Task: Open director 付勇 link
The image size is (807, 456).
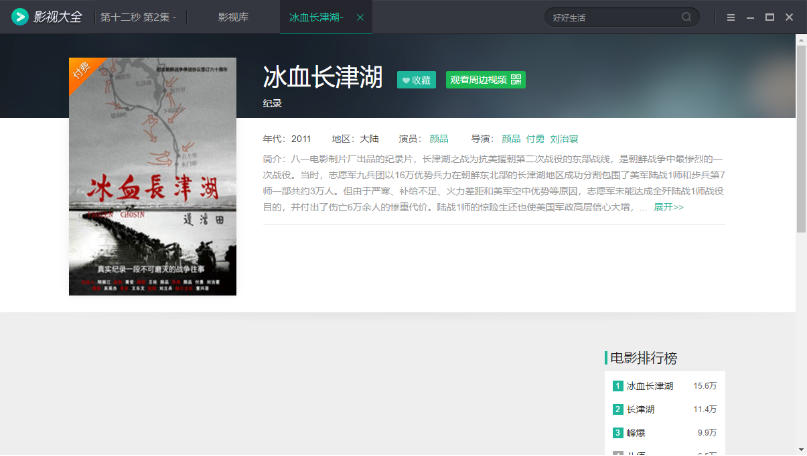Action: point(535,139)
